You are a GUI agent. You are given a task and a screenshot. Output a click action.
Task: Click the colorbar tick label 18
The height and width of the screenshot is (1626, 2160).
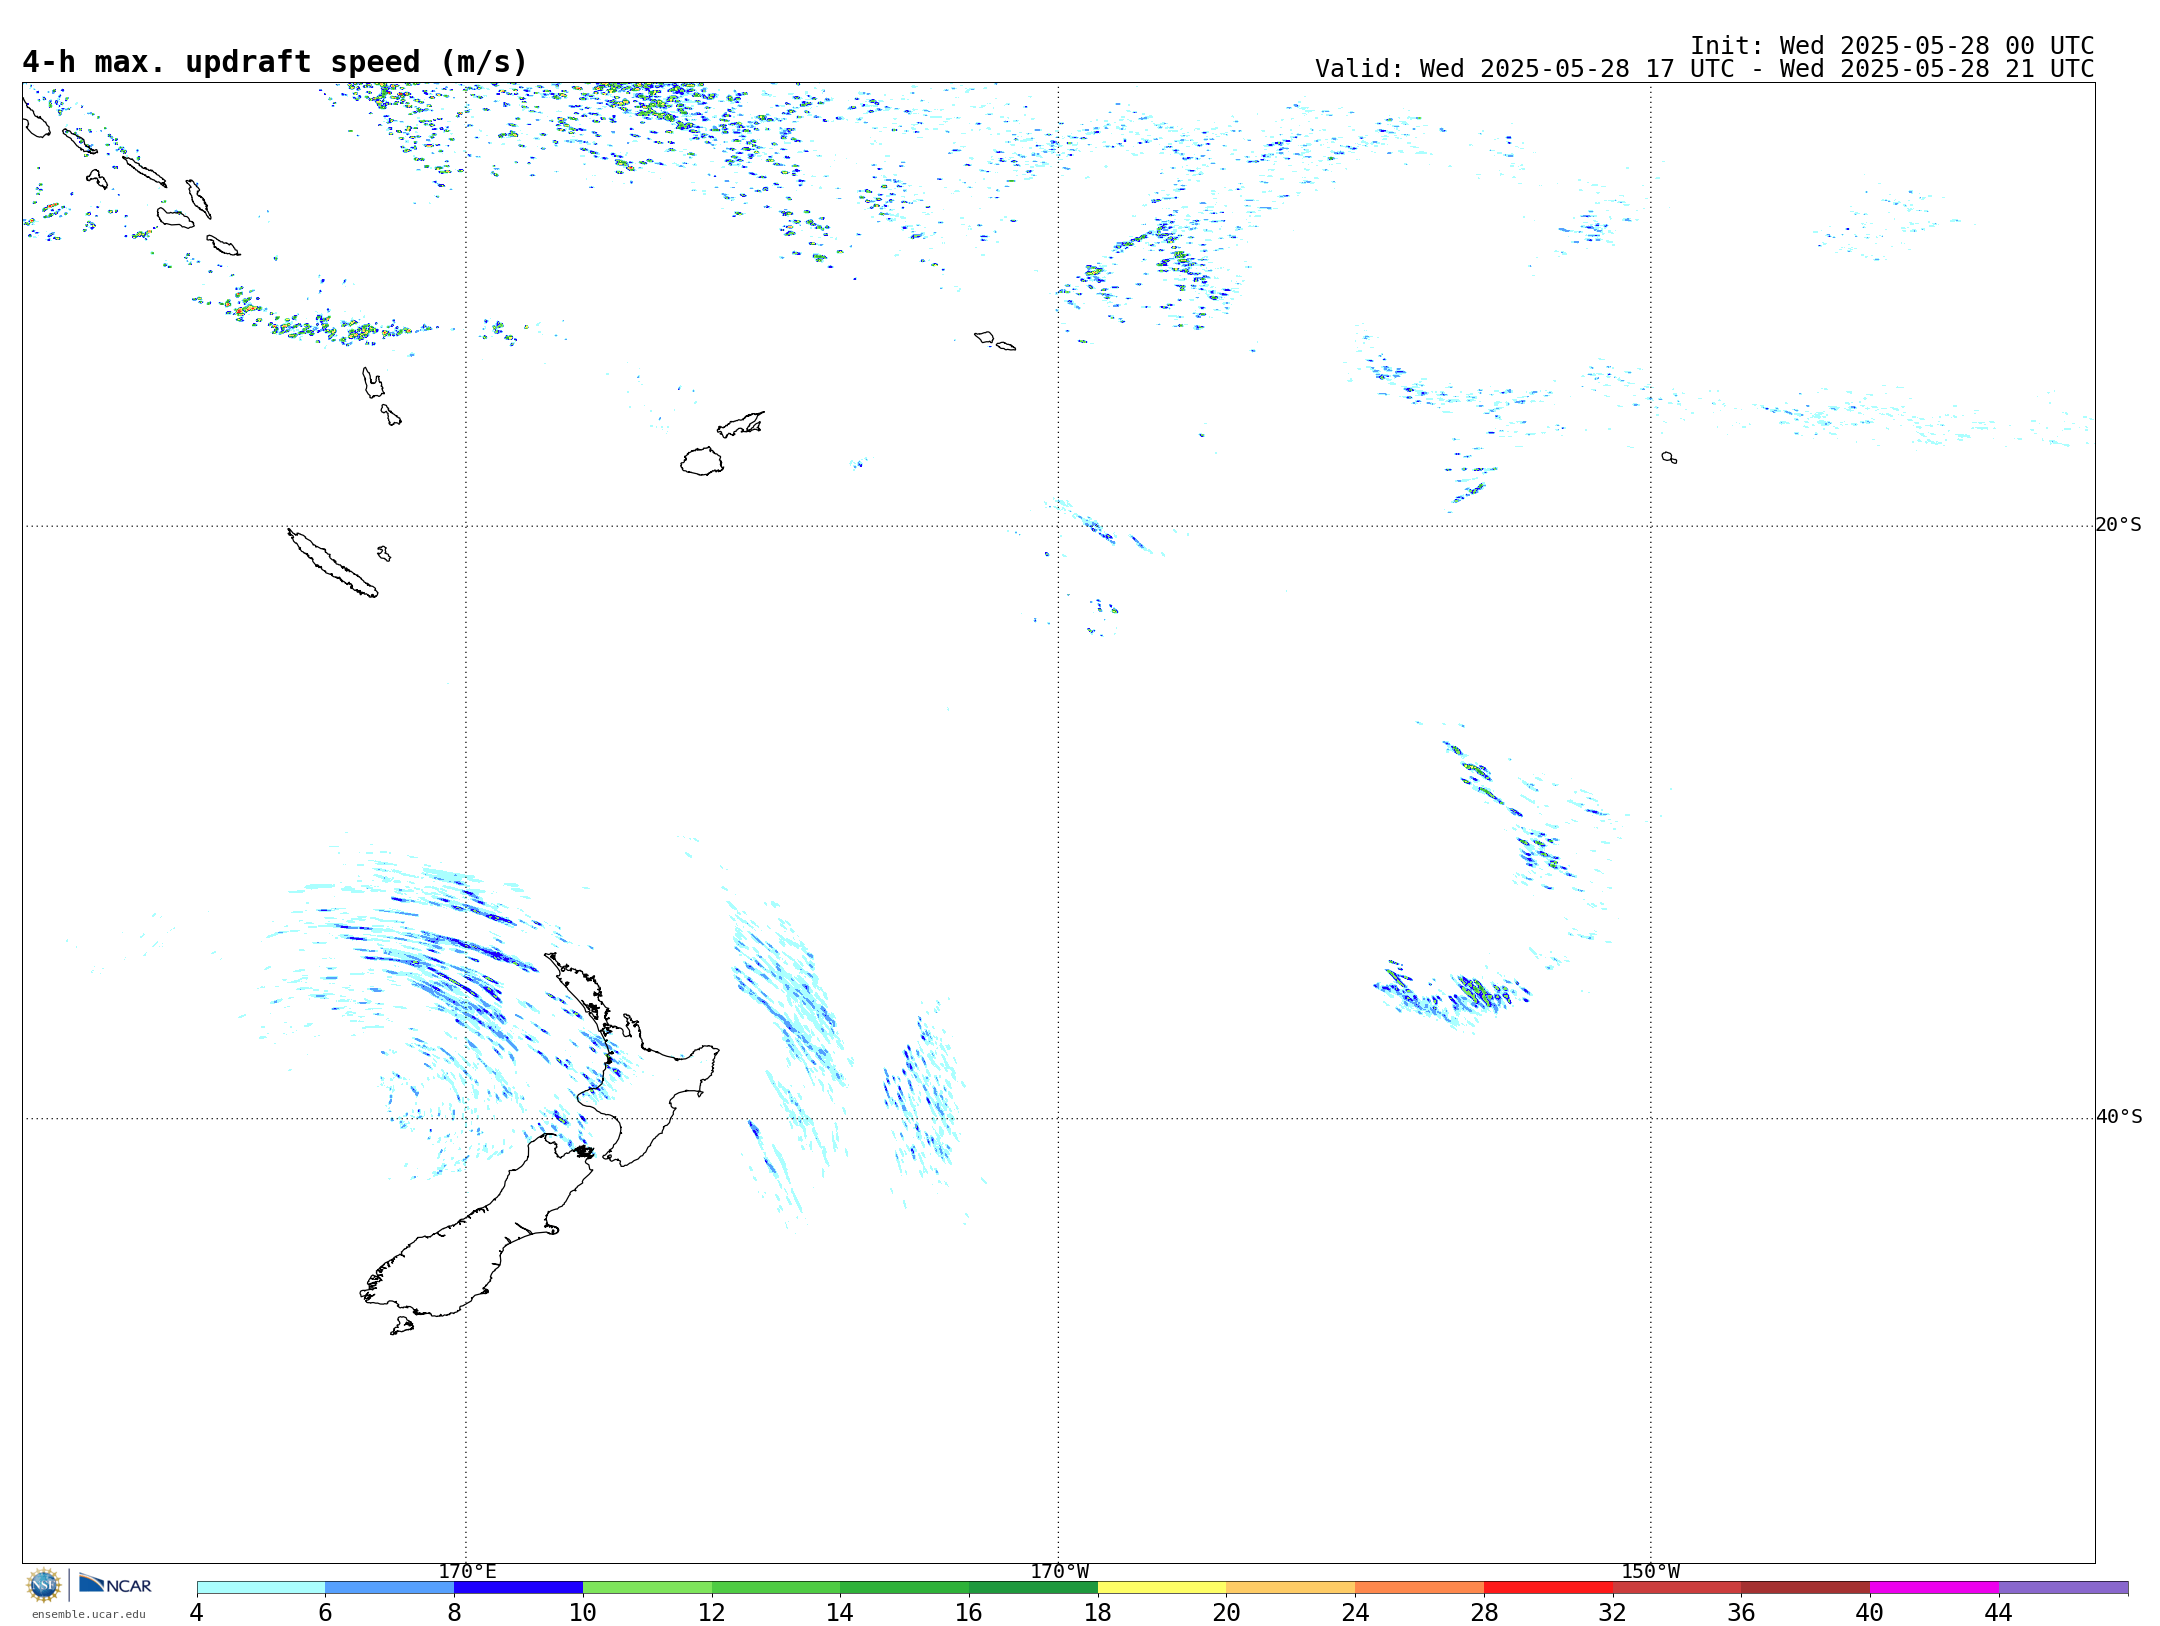click(1098, 1612)
